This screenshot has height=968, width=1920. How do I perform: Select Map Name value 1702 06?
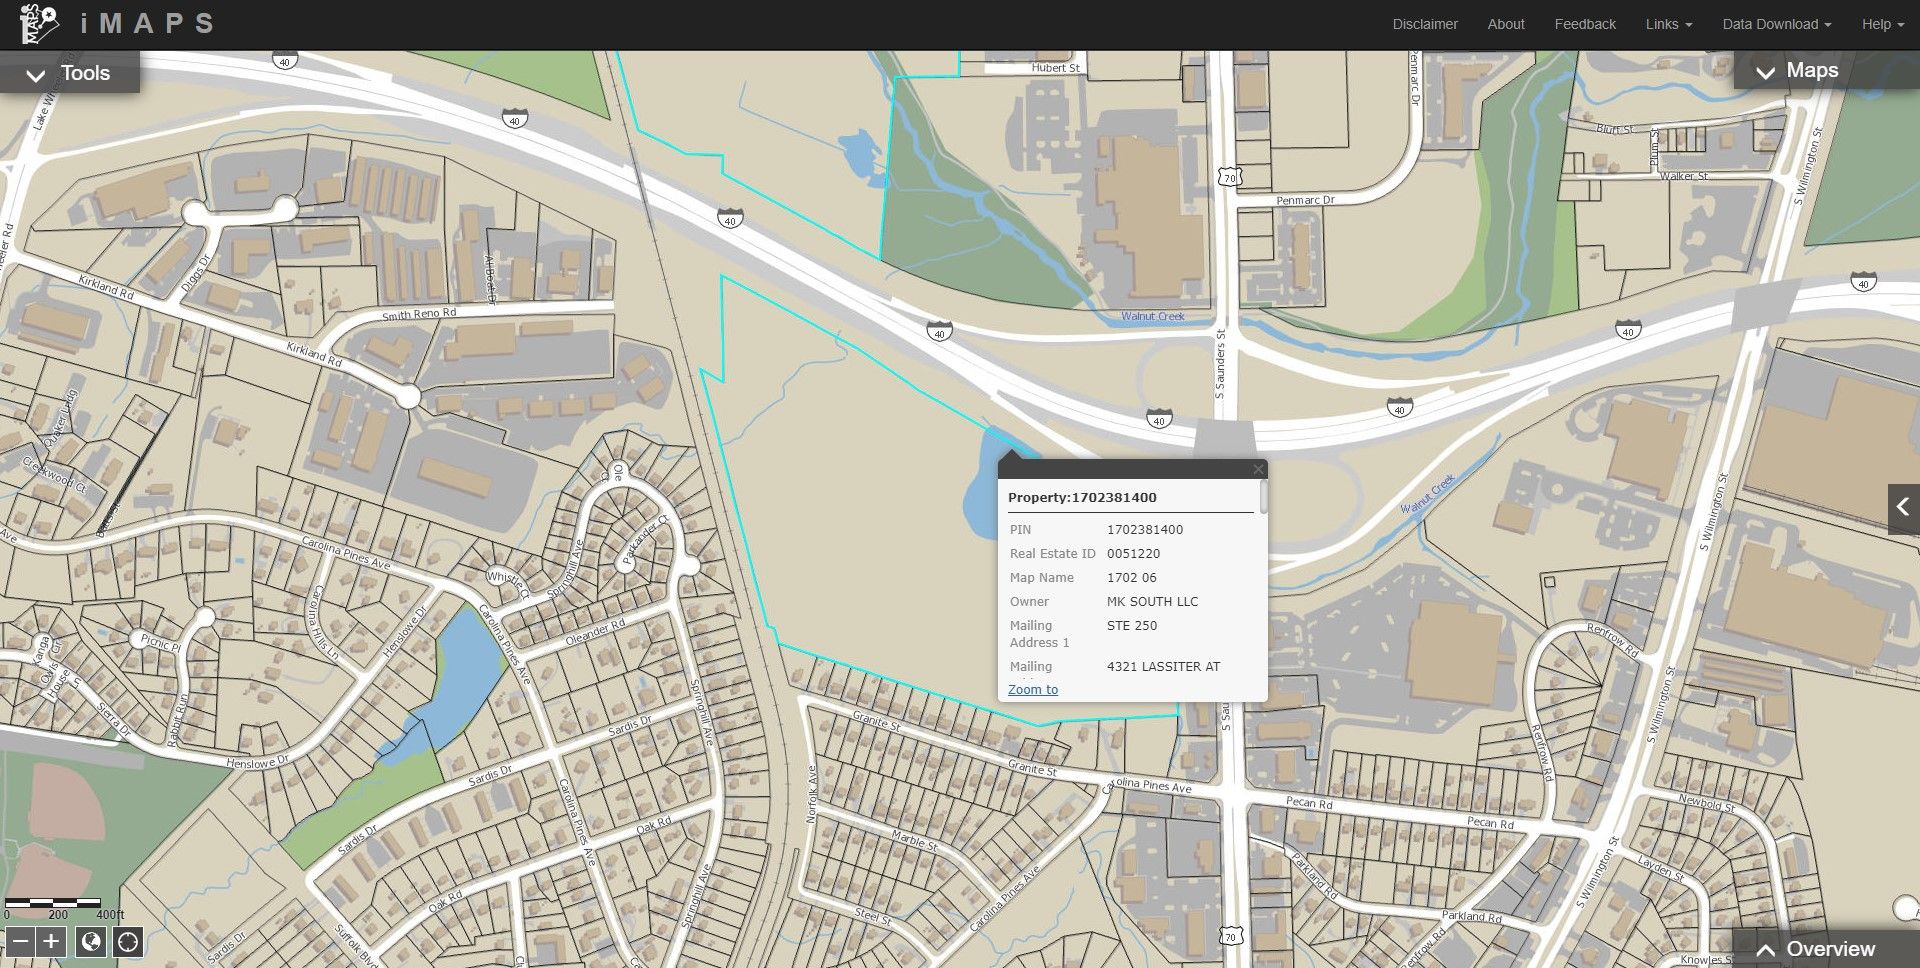[1131, 577]
